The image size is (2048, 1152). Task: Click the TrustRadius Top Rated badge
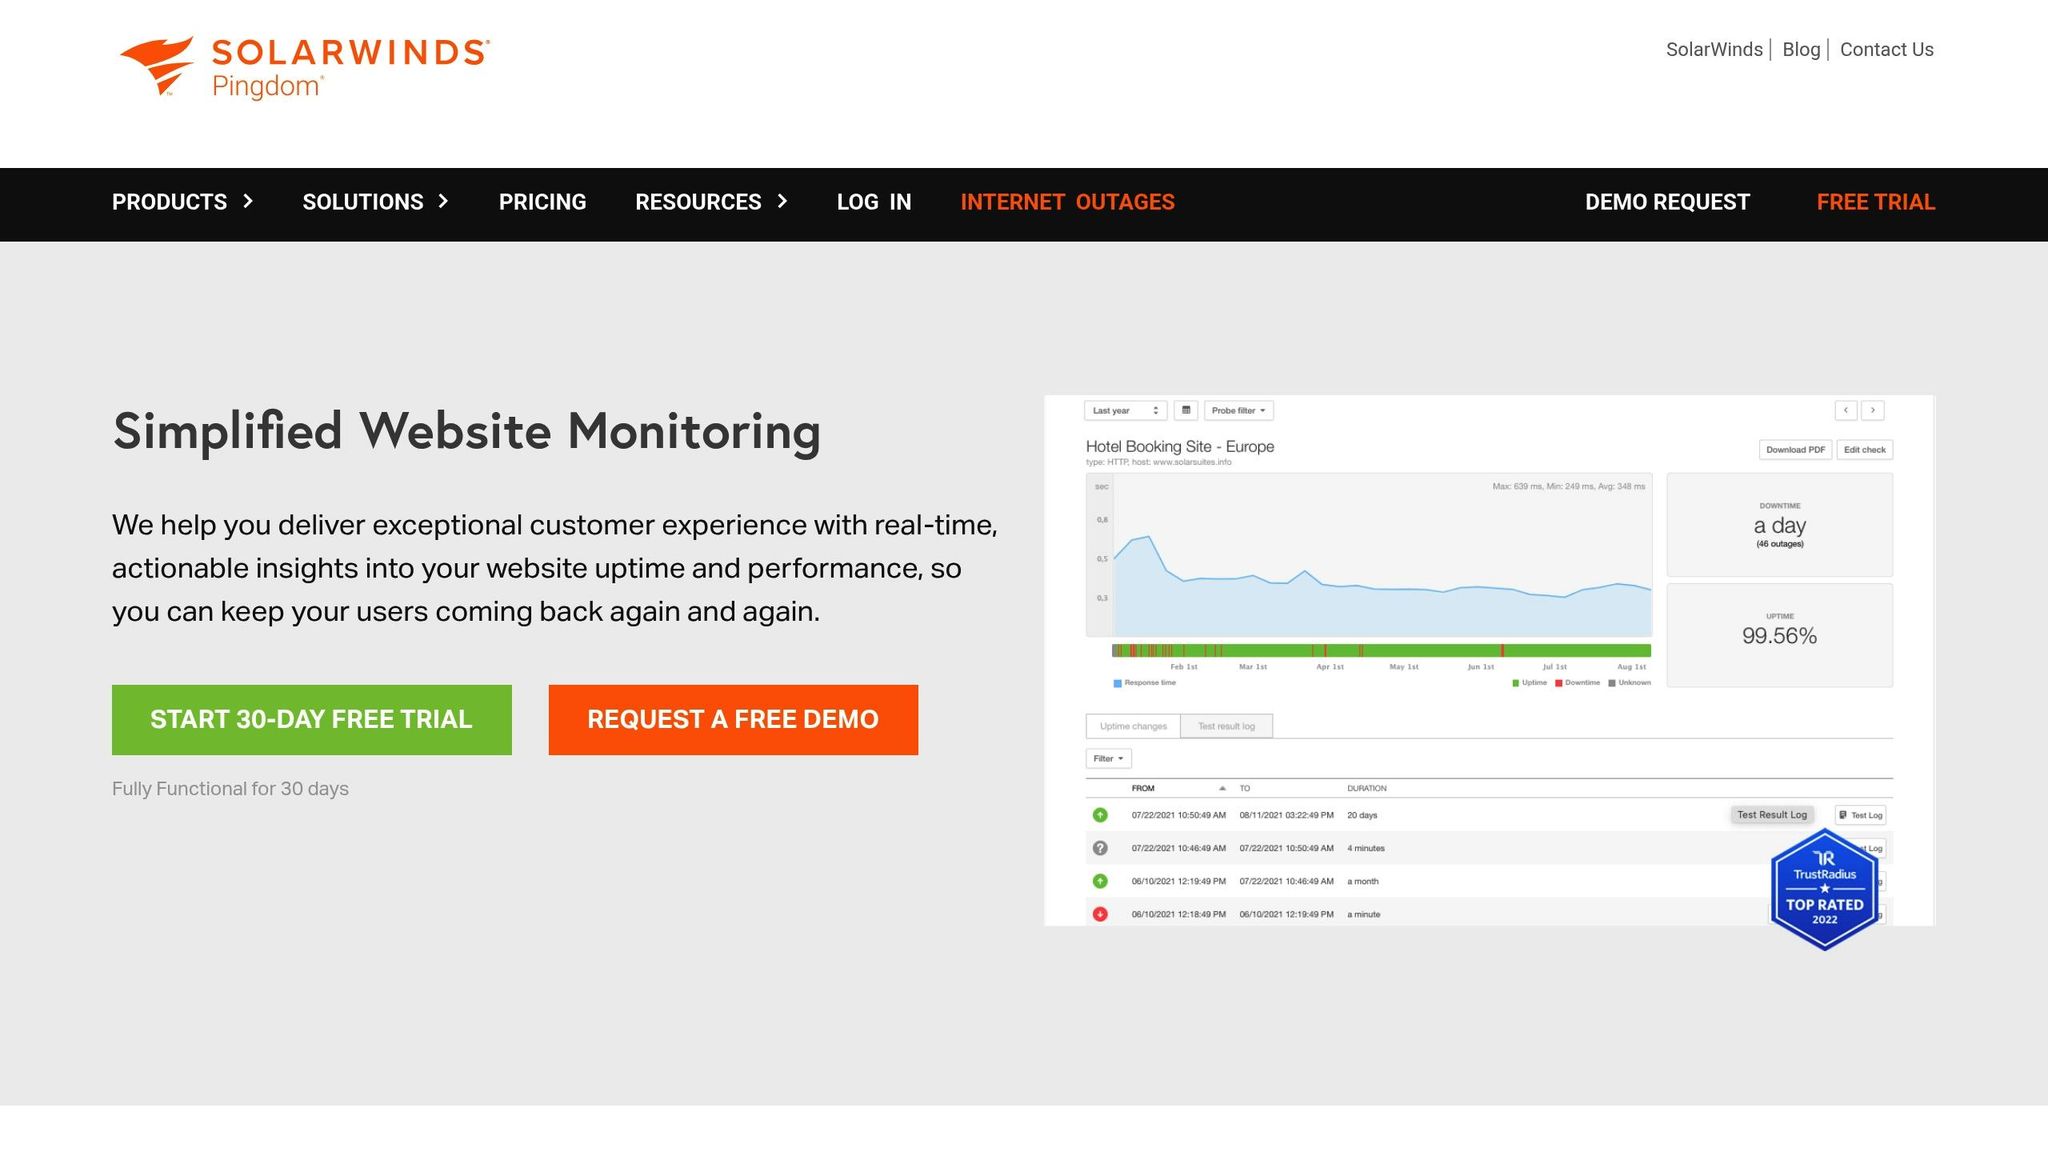1824,889
